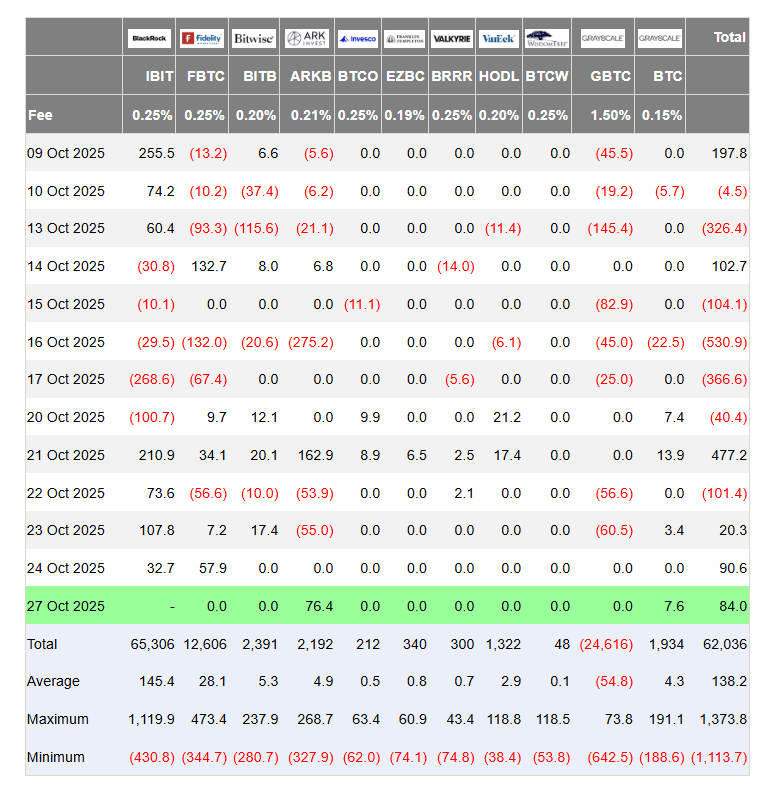Viewport: 781px width, 801px height.
Task: Click the ARK Invest logo
Action: [x=307, y=38]
